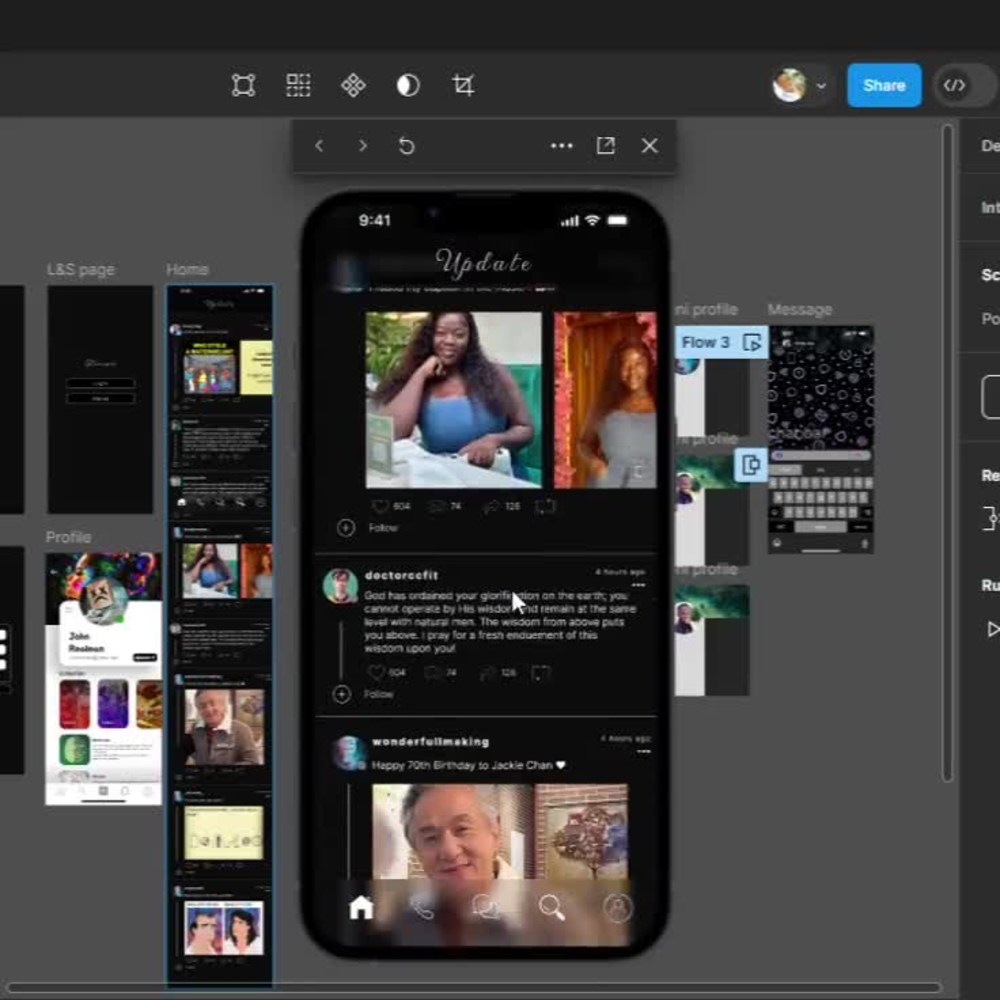
Task: Open three-dot menu on wonderfullmaking post
Action: (x=643, y=752)
